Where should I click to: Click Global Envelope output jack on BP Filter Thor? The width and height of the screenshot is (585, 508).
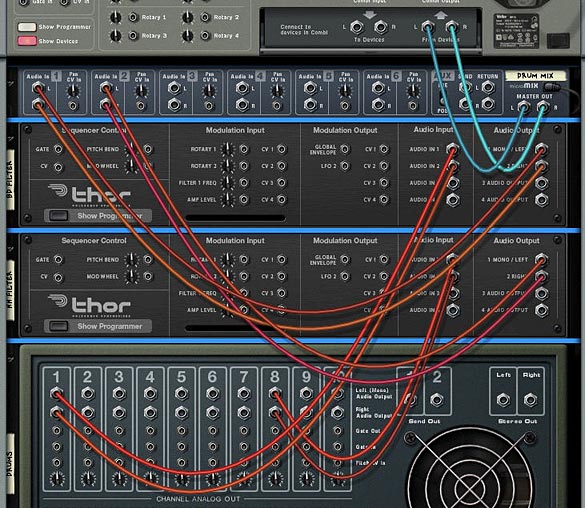tap(345, 149)
